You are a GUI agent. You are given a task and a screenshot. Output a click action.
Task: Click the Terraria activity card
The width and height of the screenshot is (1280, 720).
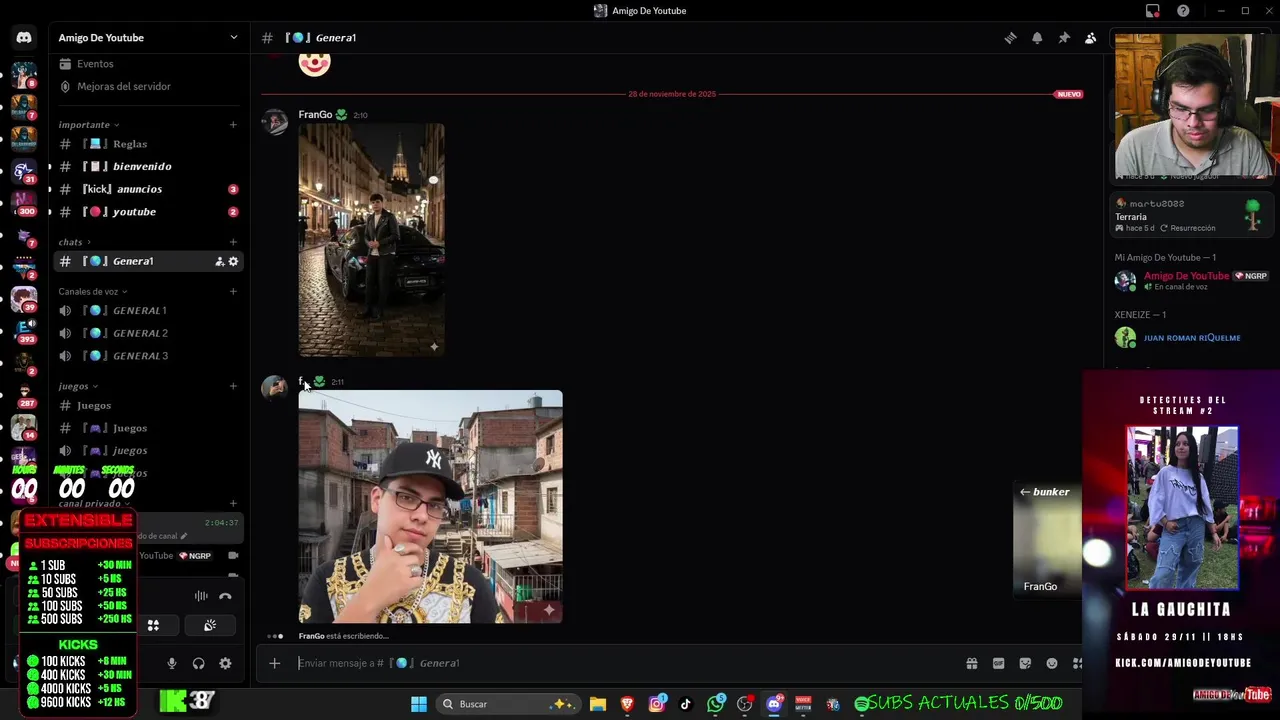(1191, 216)
